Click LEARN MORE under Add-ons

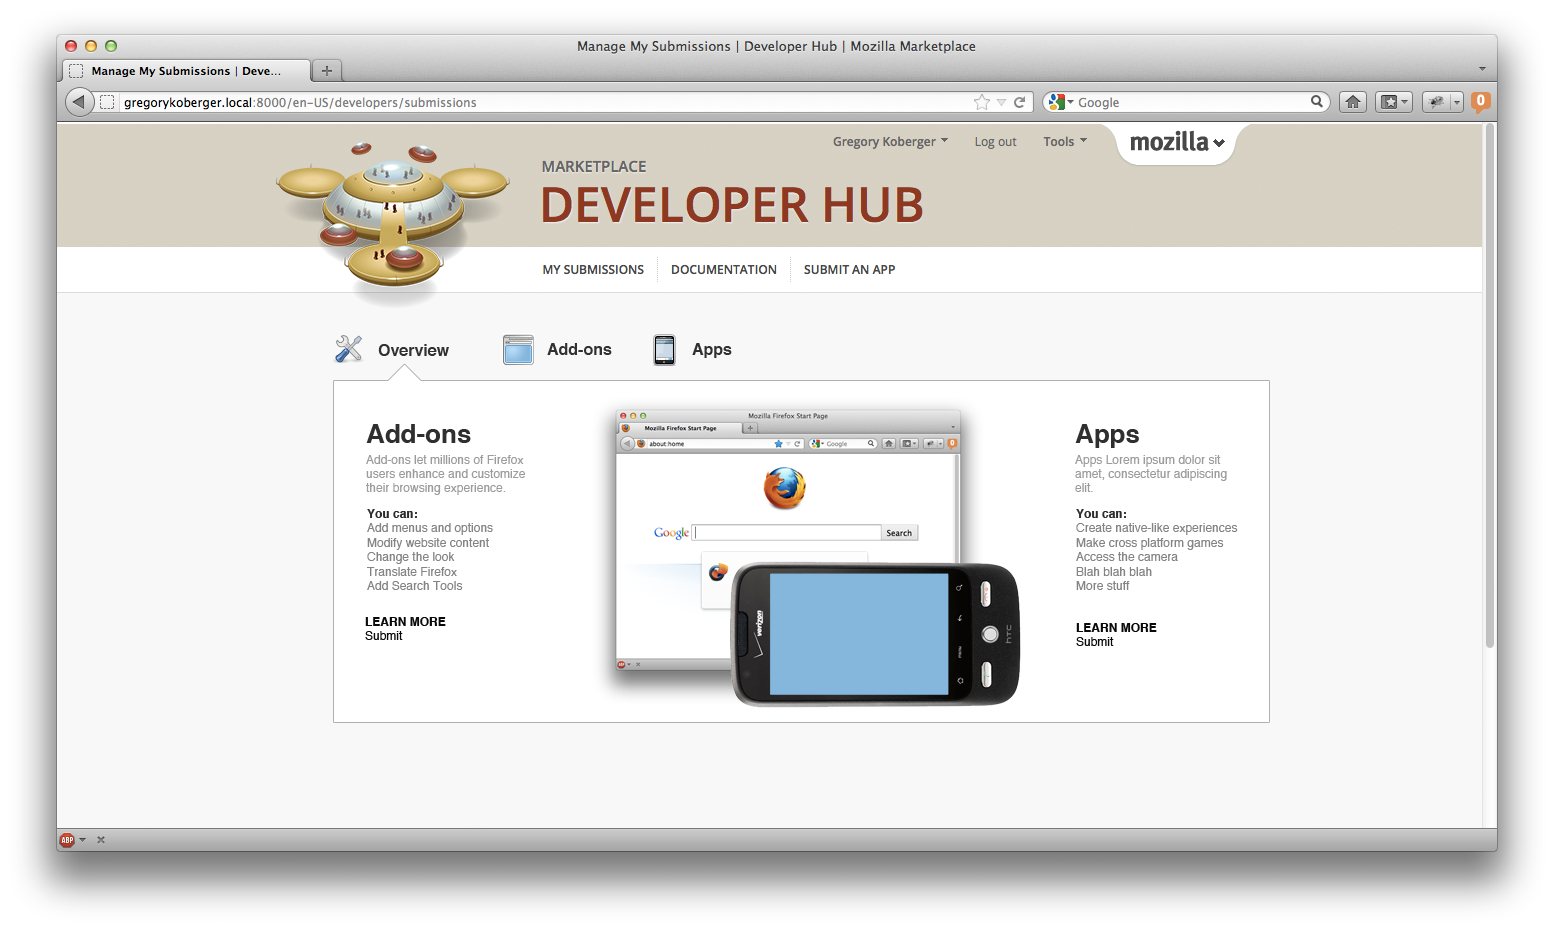coord(405,622)
